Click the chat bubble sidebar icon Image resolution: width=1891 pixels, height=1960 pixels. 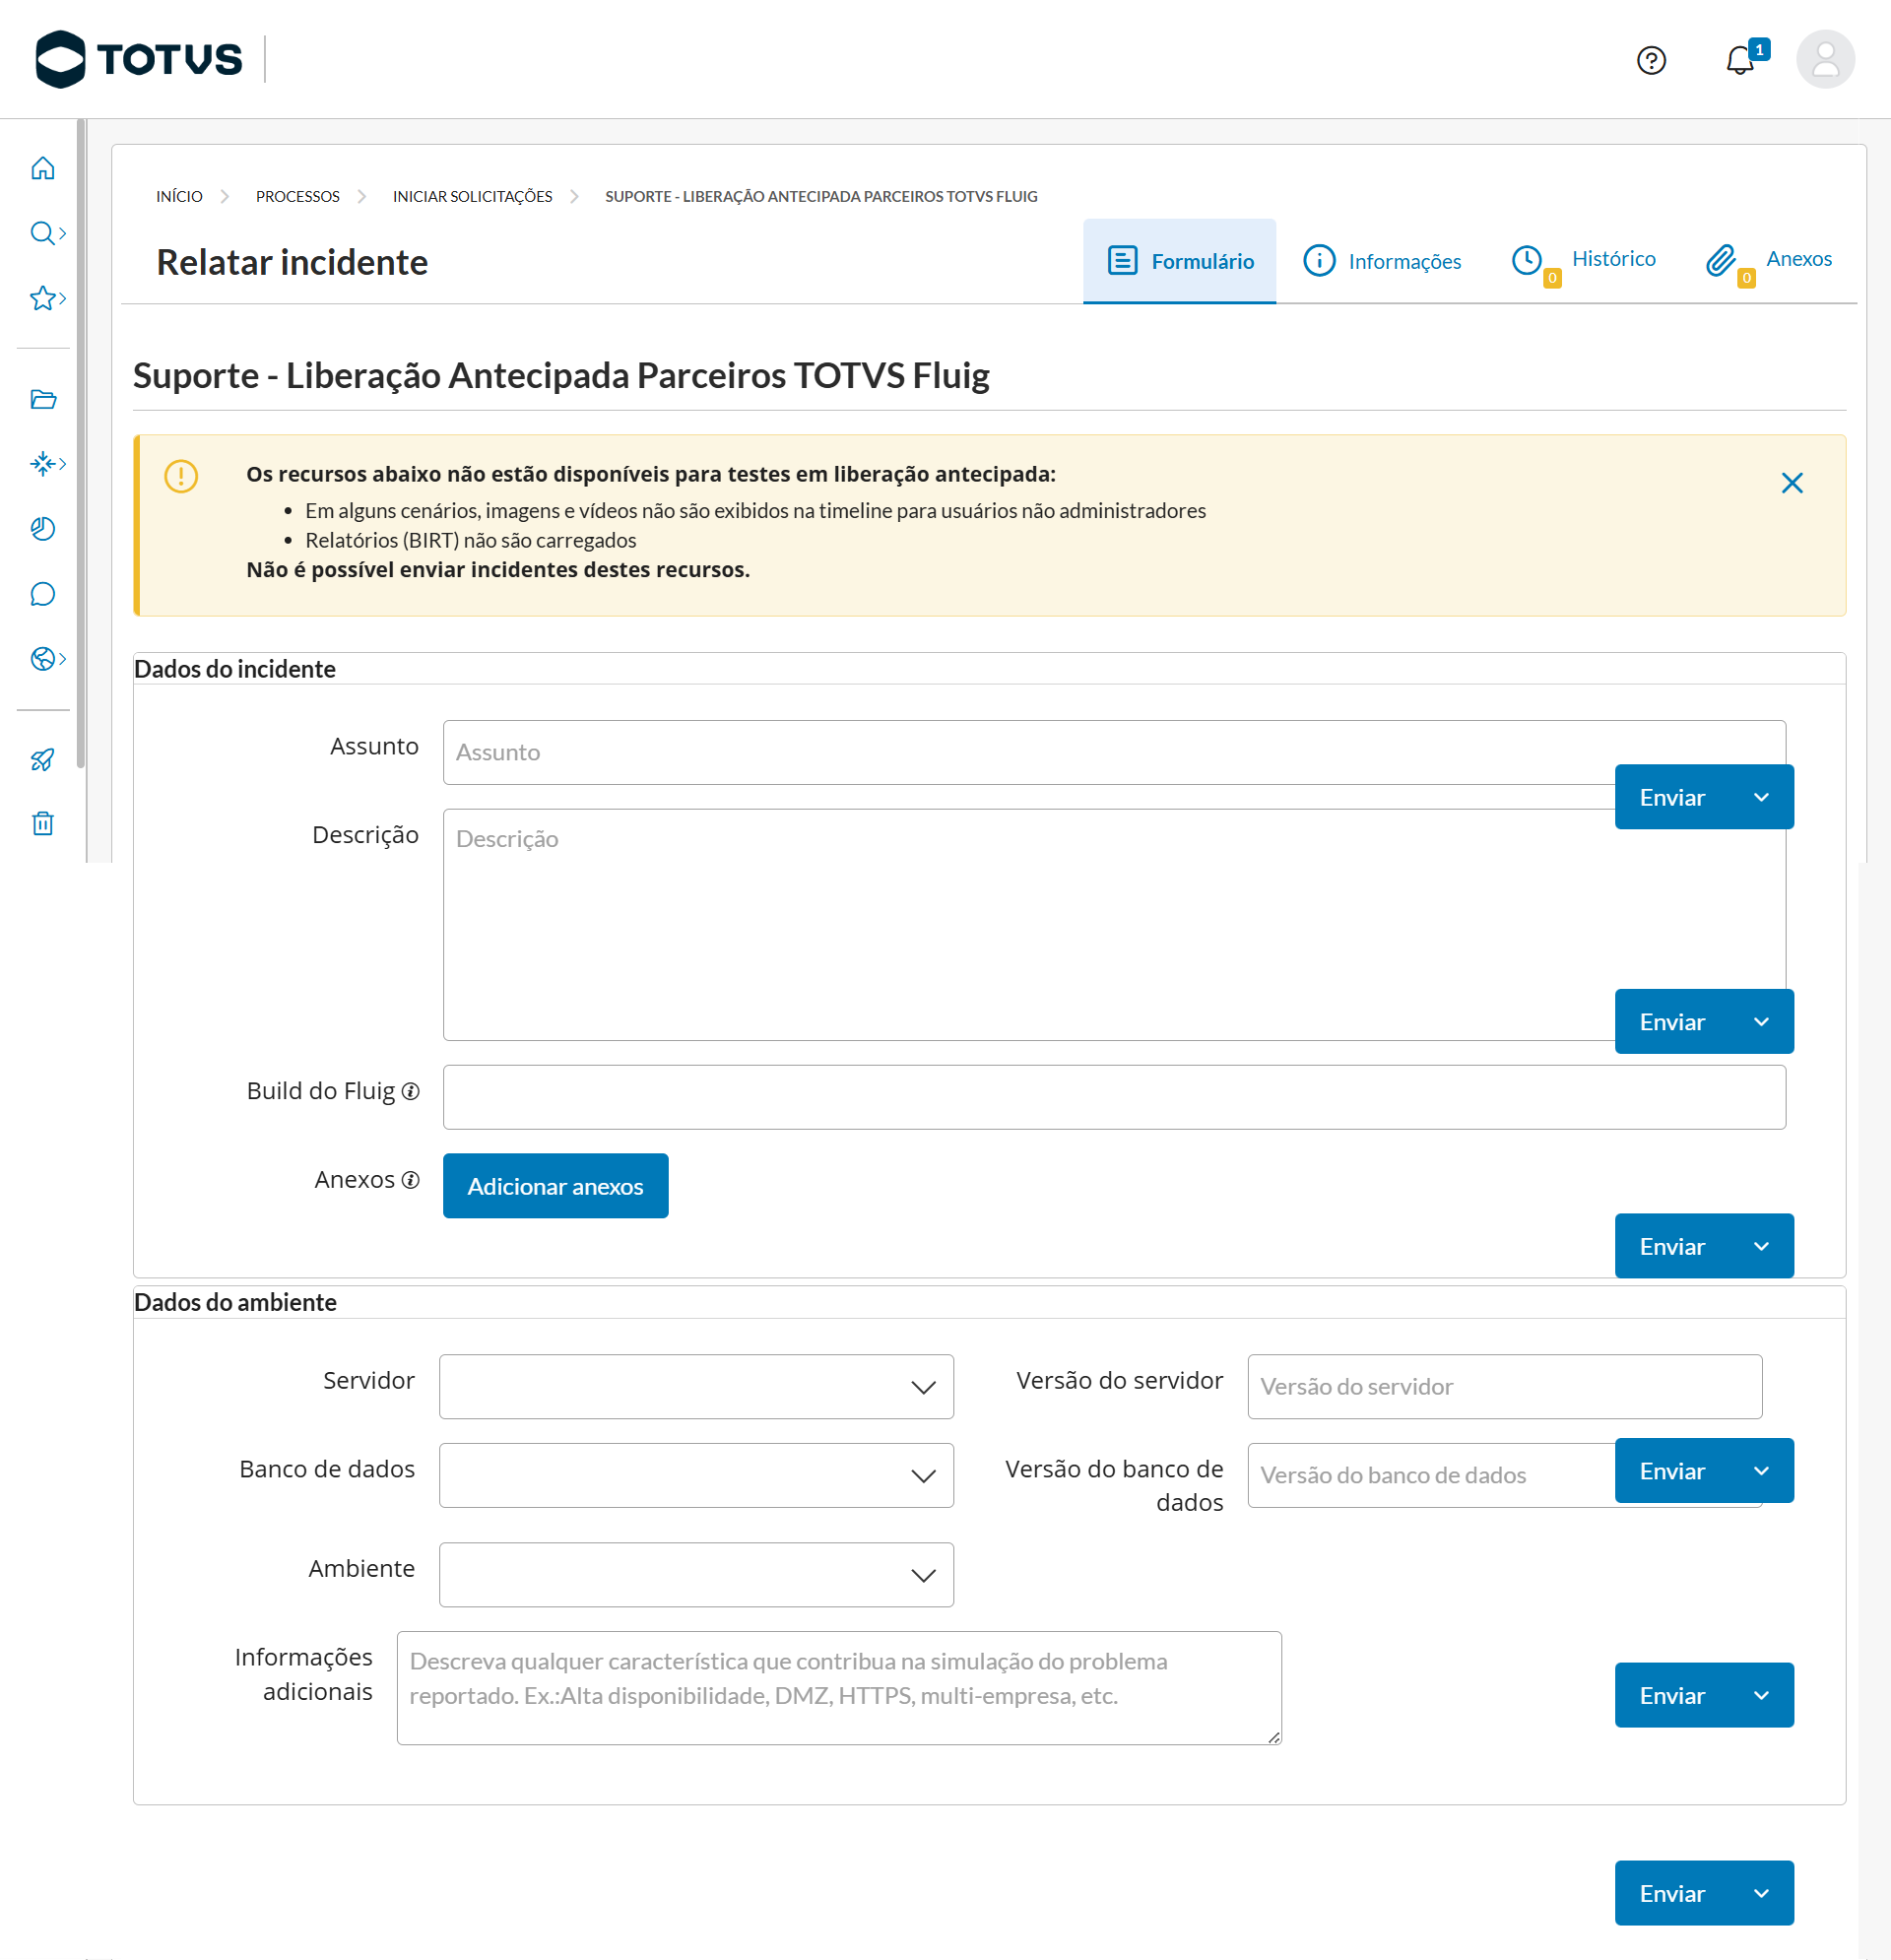(42, 594)
